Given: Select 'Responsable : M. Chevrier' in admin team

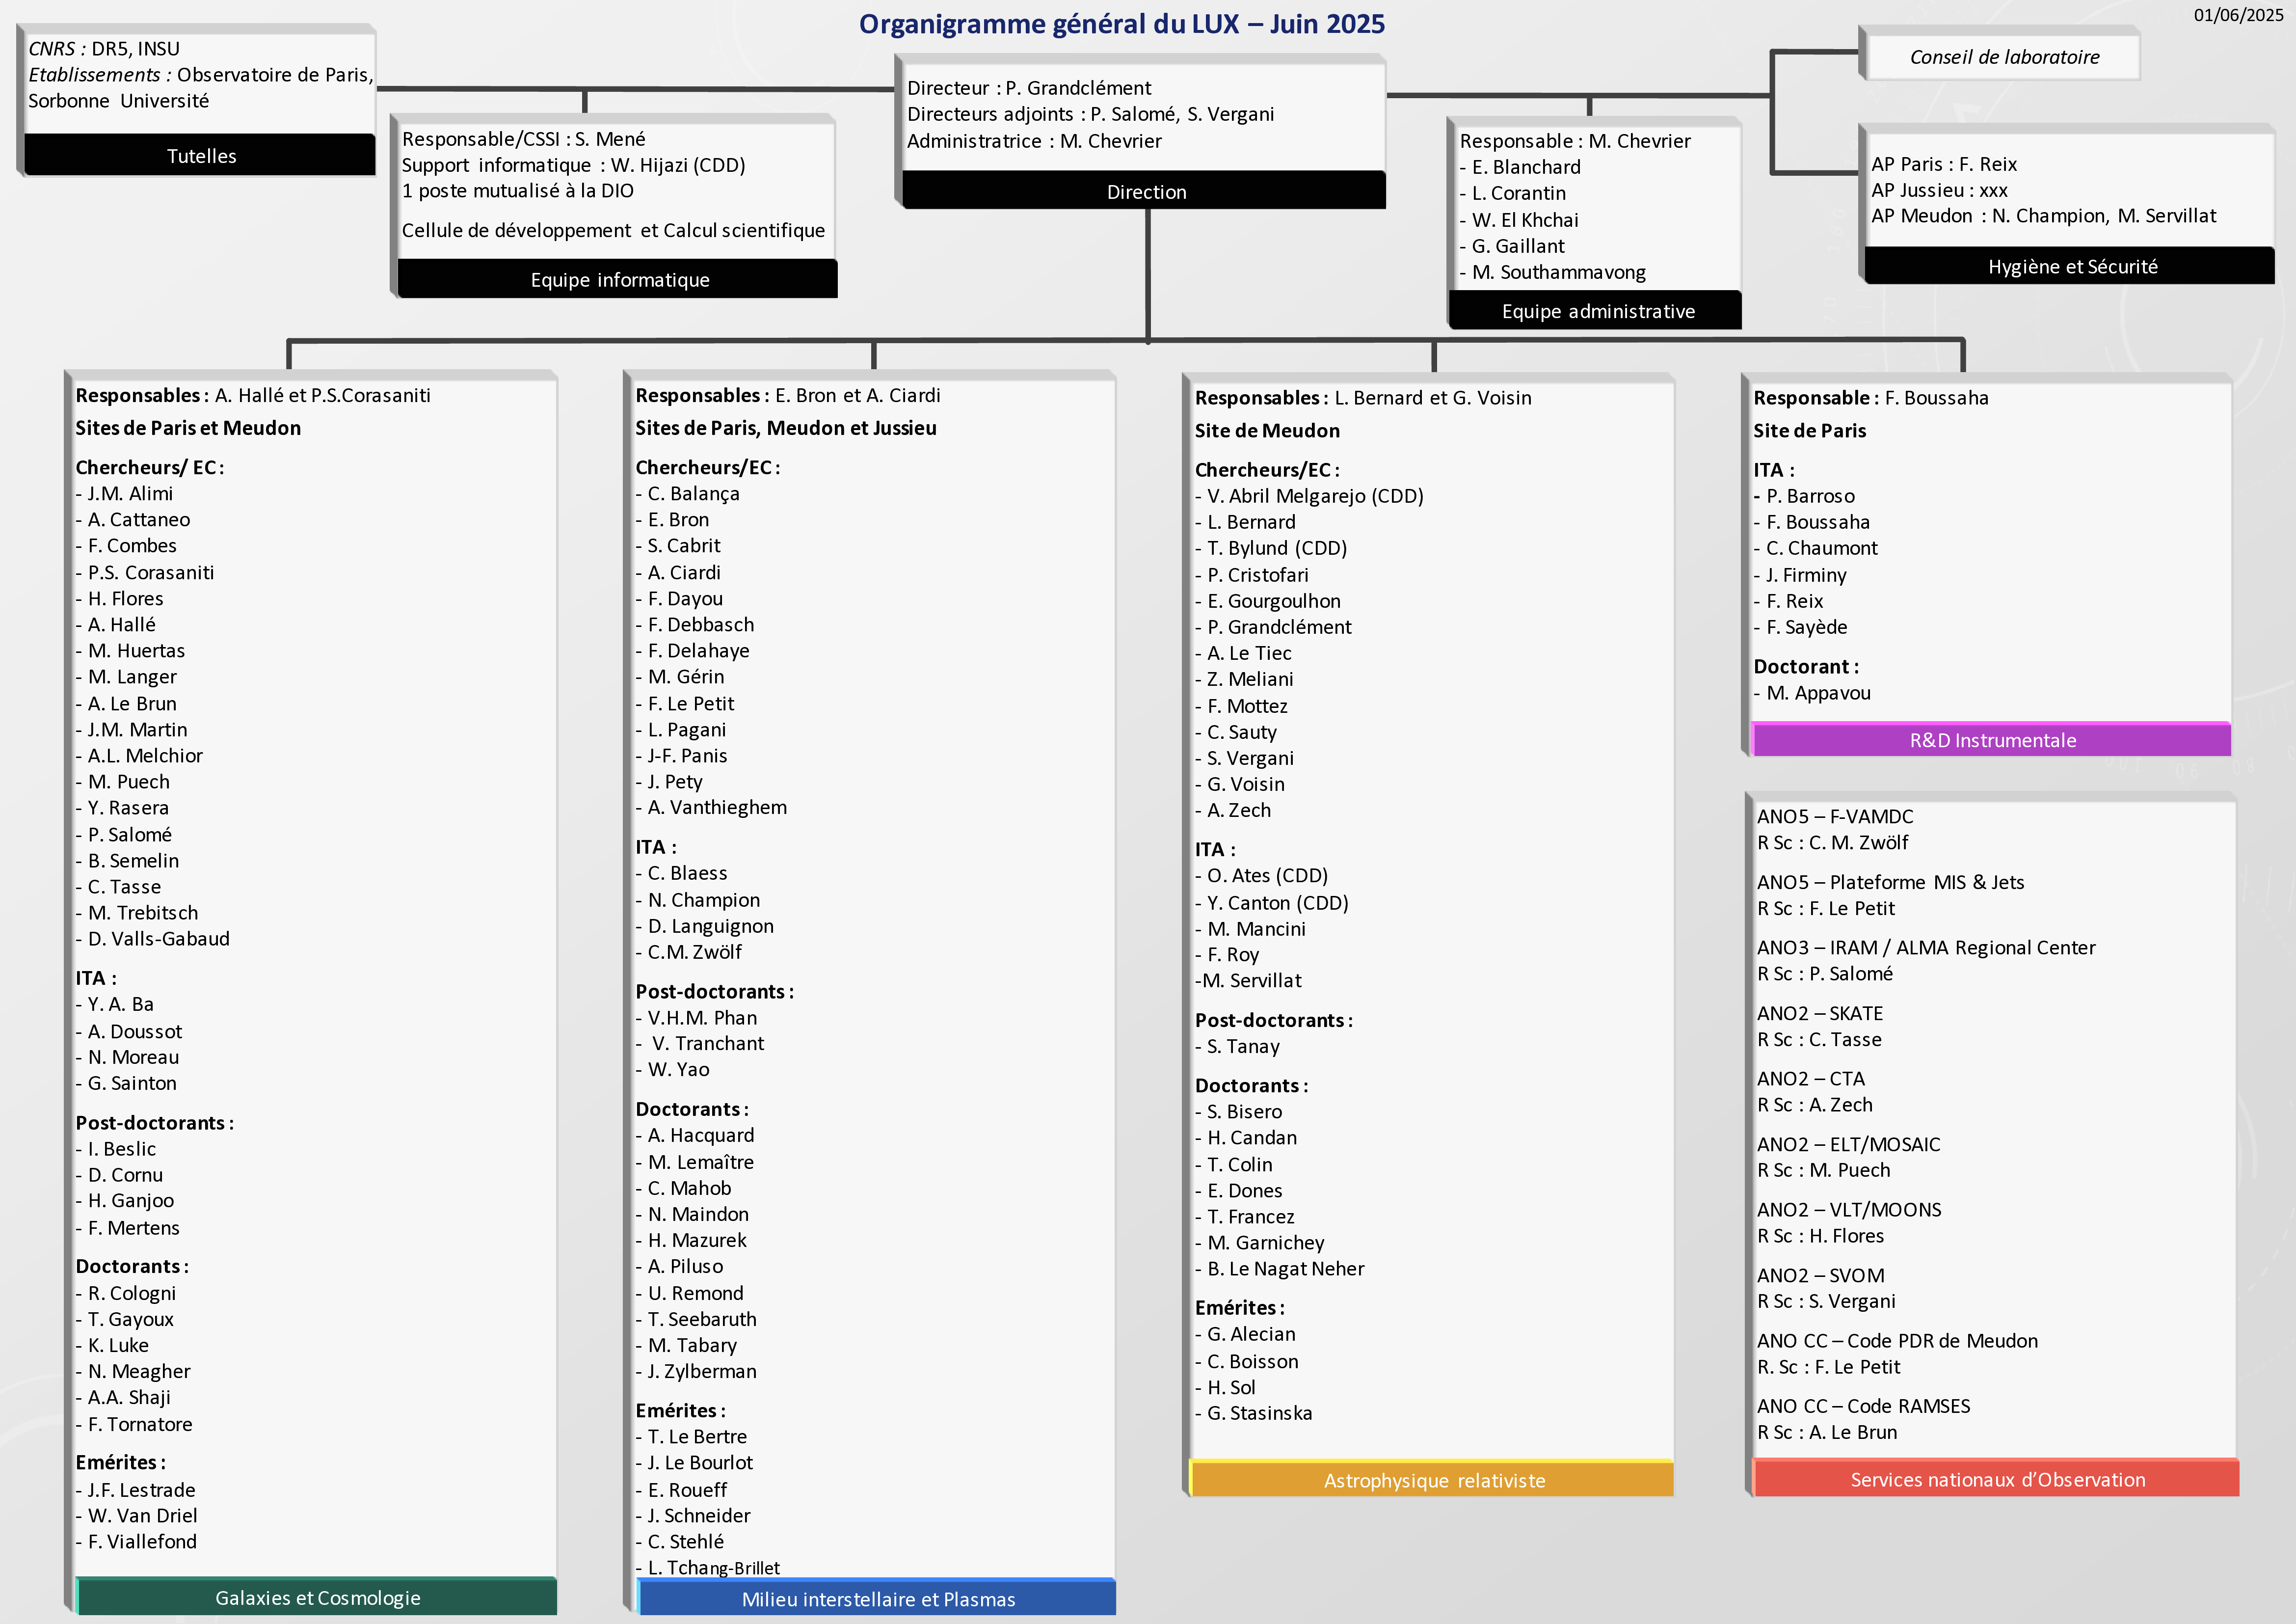Looking at the screenshot, I should coord(1574,141).
